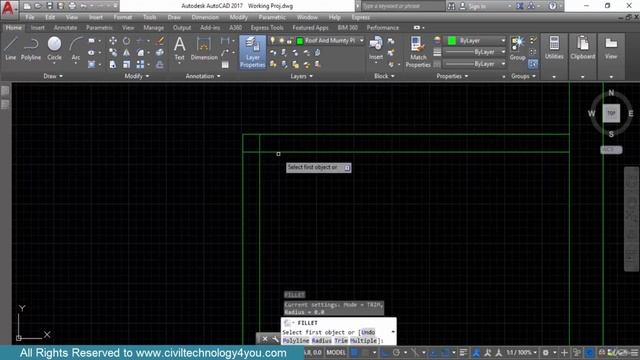Expand the Annotation panel dropdown

tap(203, 76)
